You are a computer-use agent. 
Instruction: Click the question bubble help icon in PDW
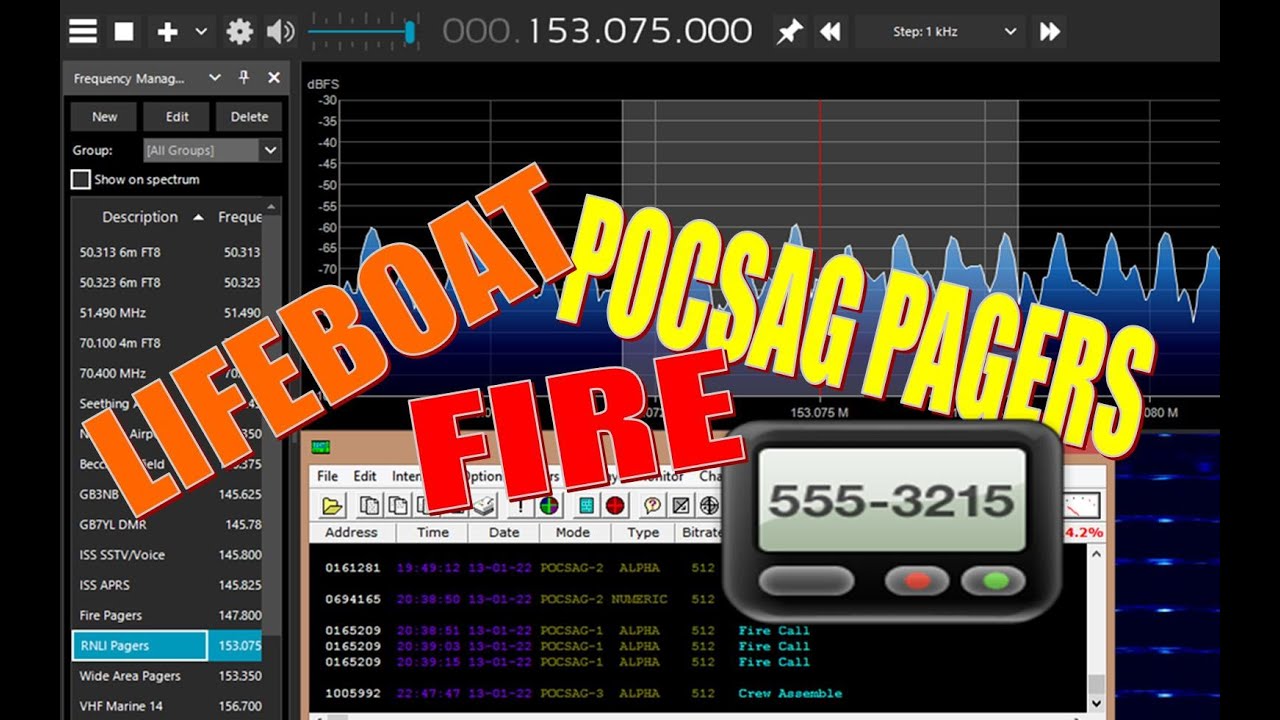(652, 505)
